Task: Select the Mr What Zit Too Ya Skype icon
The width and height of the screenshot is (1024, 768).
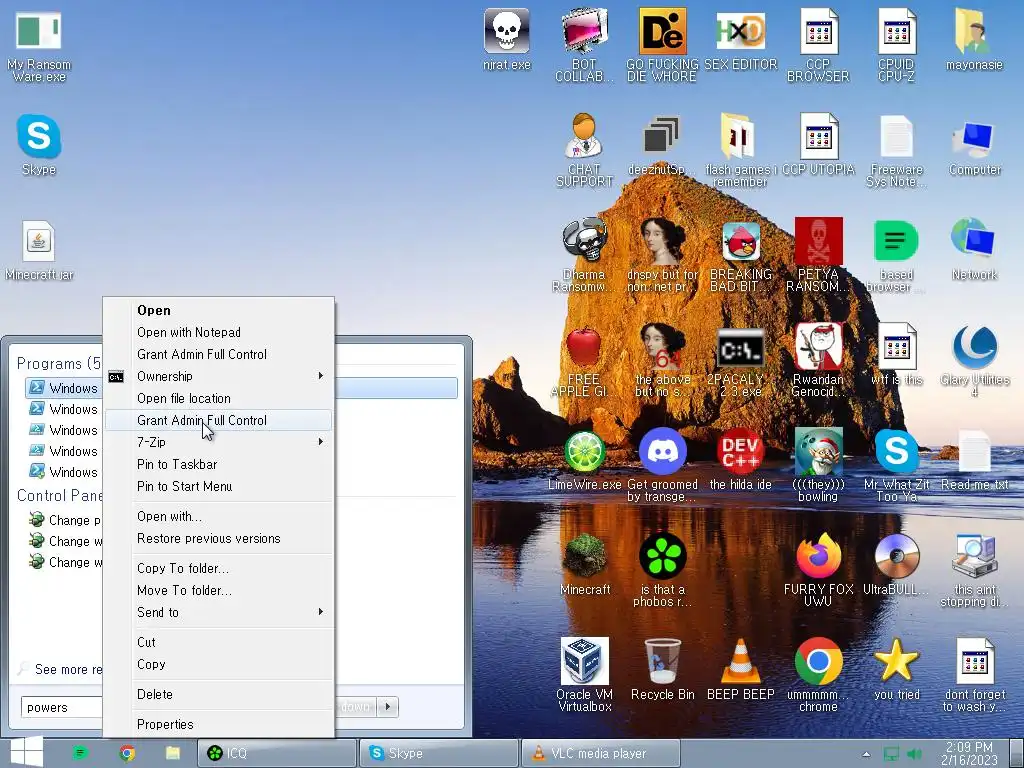Action: [896, 451]
